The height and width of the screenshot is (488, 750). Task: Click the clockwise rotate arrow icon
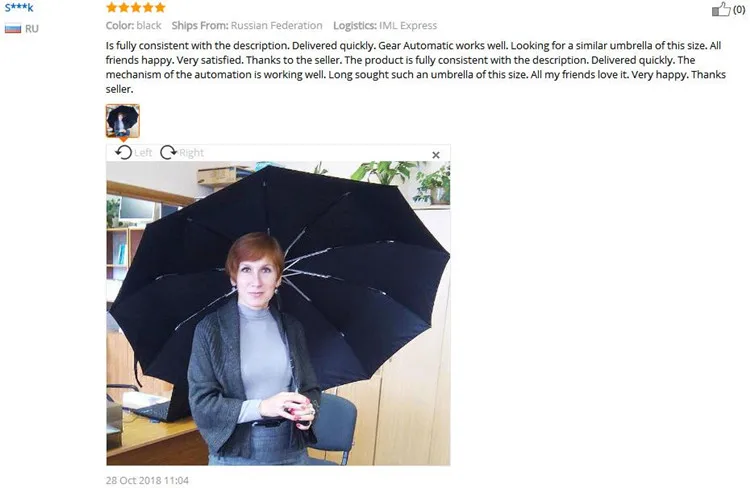(x=168, y=153)
